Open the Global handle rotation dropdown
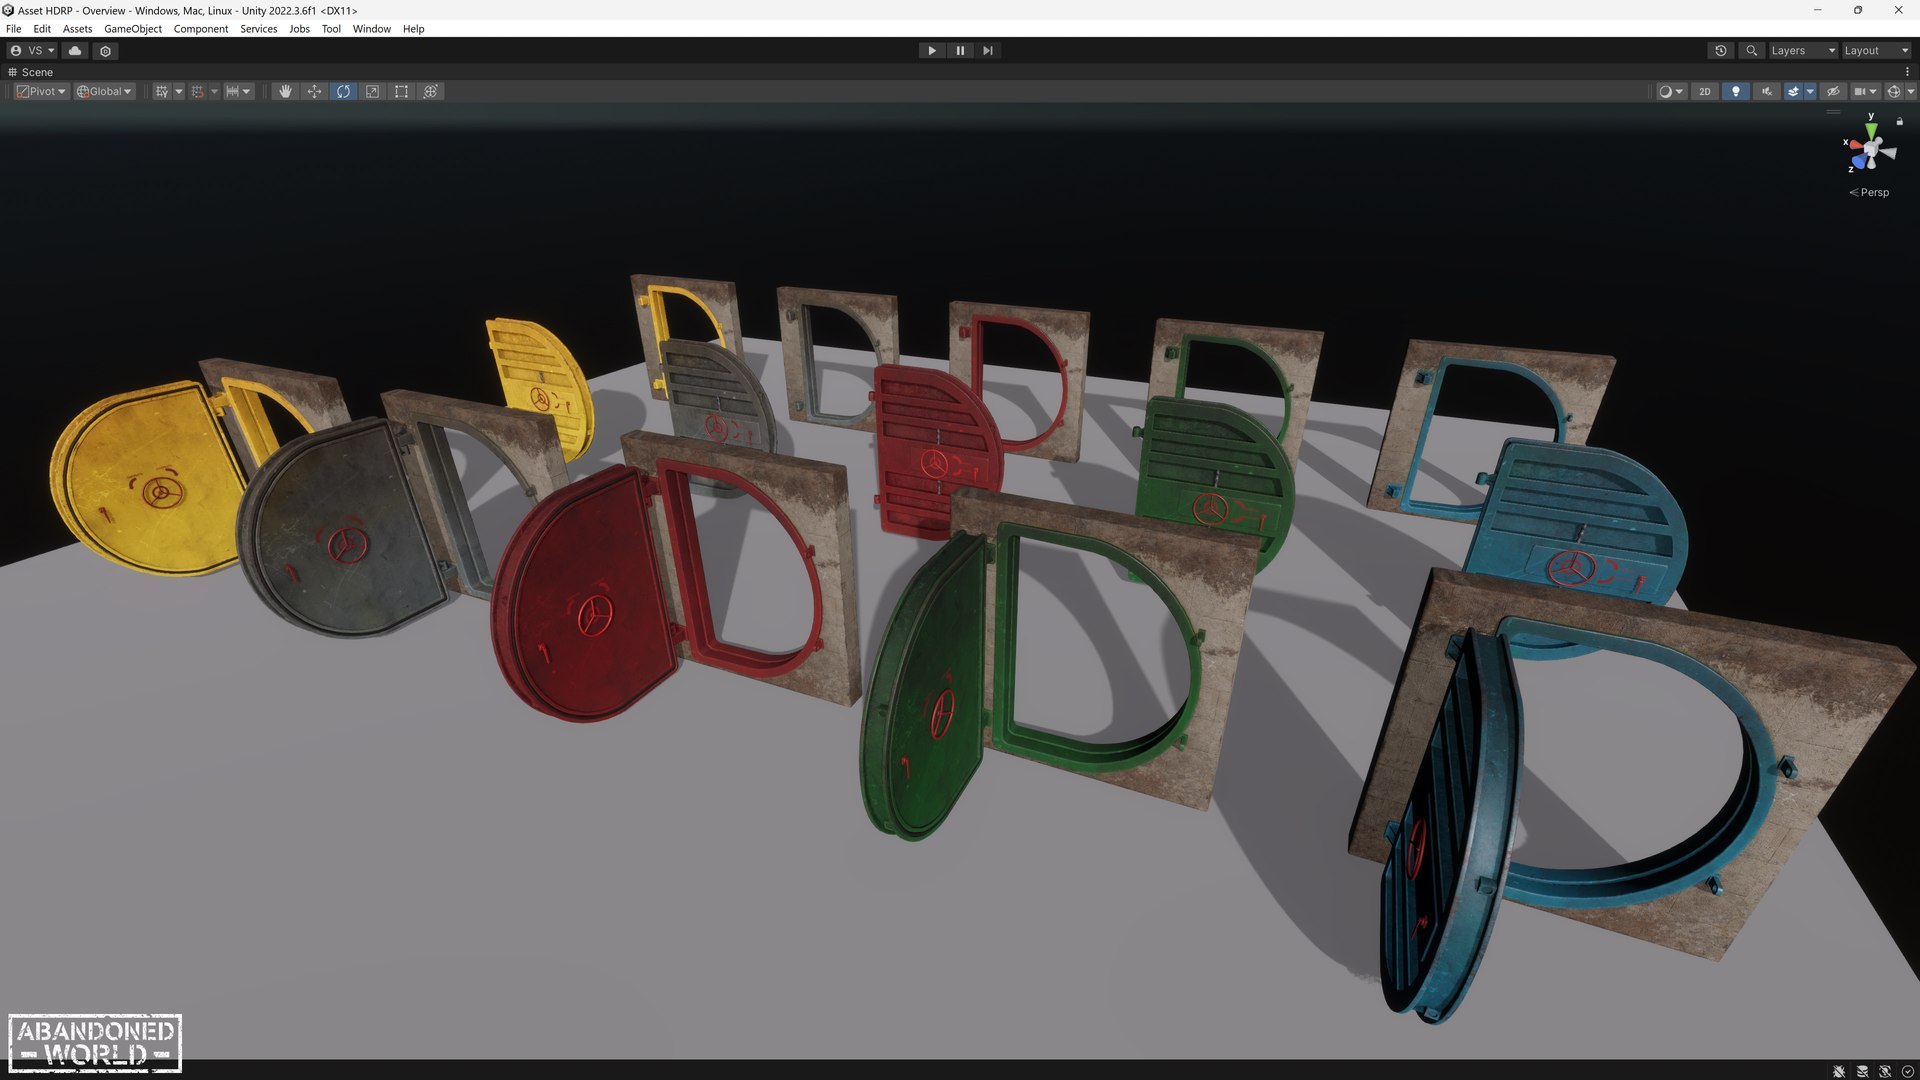This screenshot has height=1080, width=1920. [x=104, y=91]
